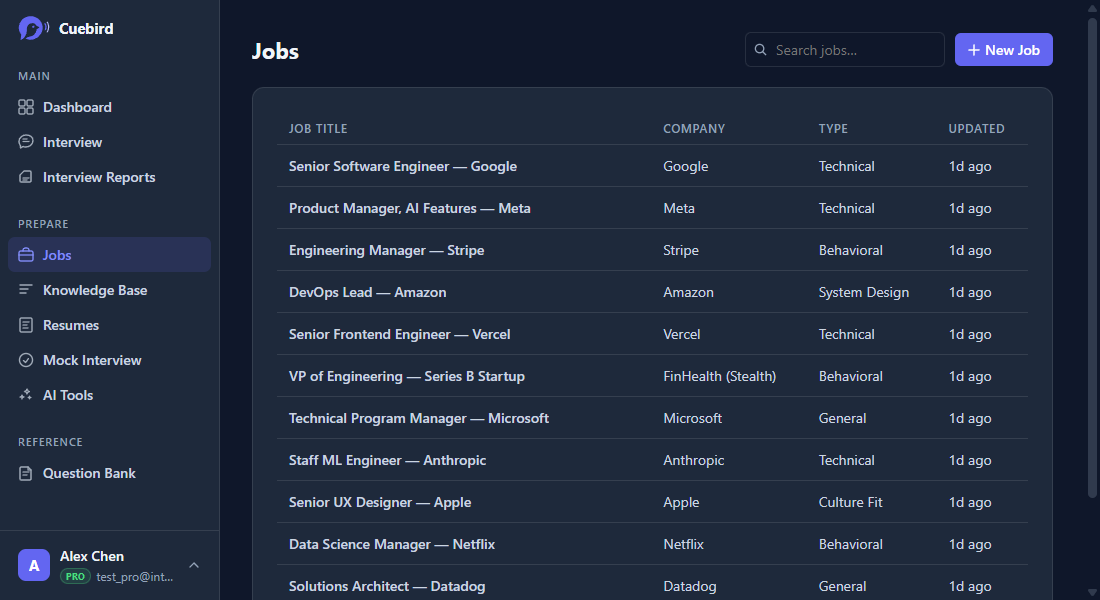
Task: Open AI Tools
Action: [109, 395]
